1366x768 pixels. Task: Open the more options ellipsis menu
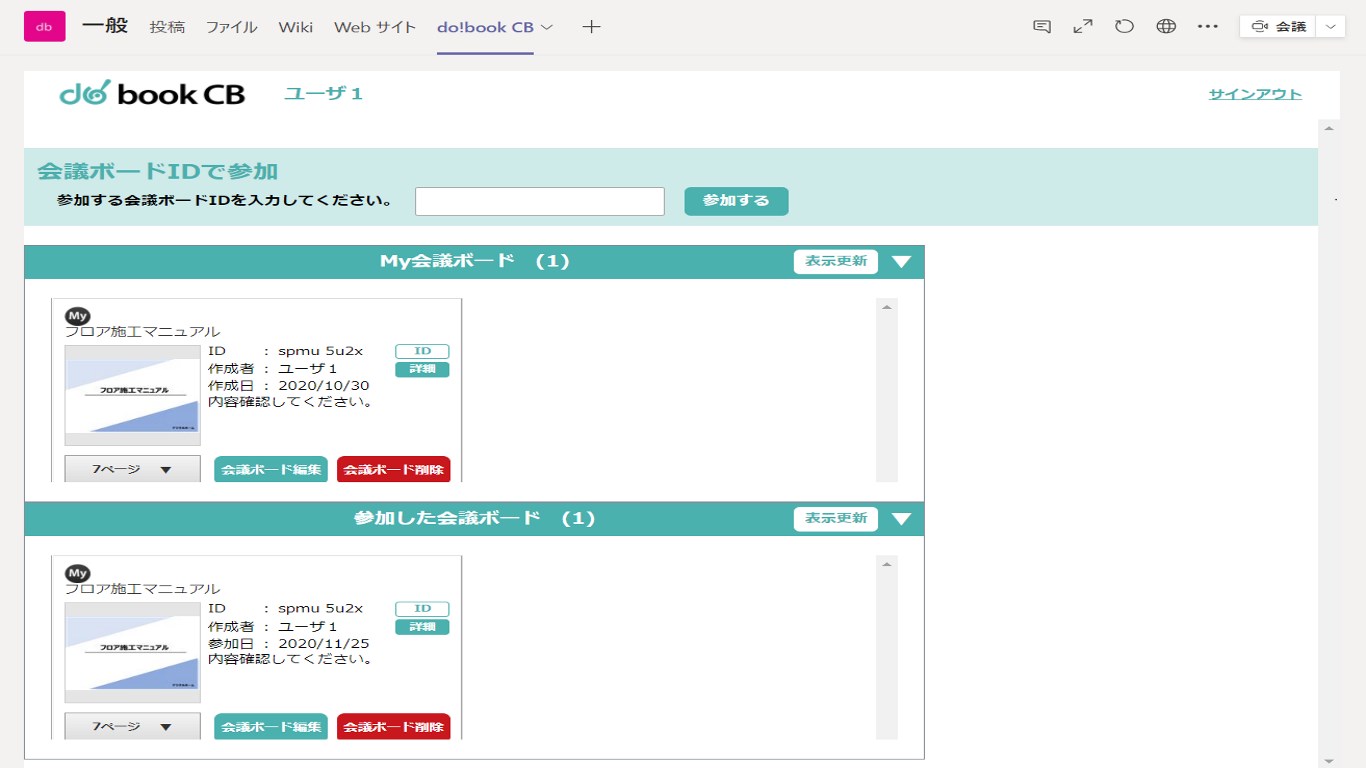(1208, 27)
